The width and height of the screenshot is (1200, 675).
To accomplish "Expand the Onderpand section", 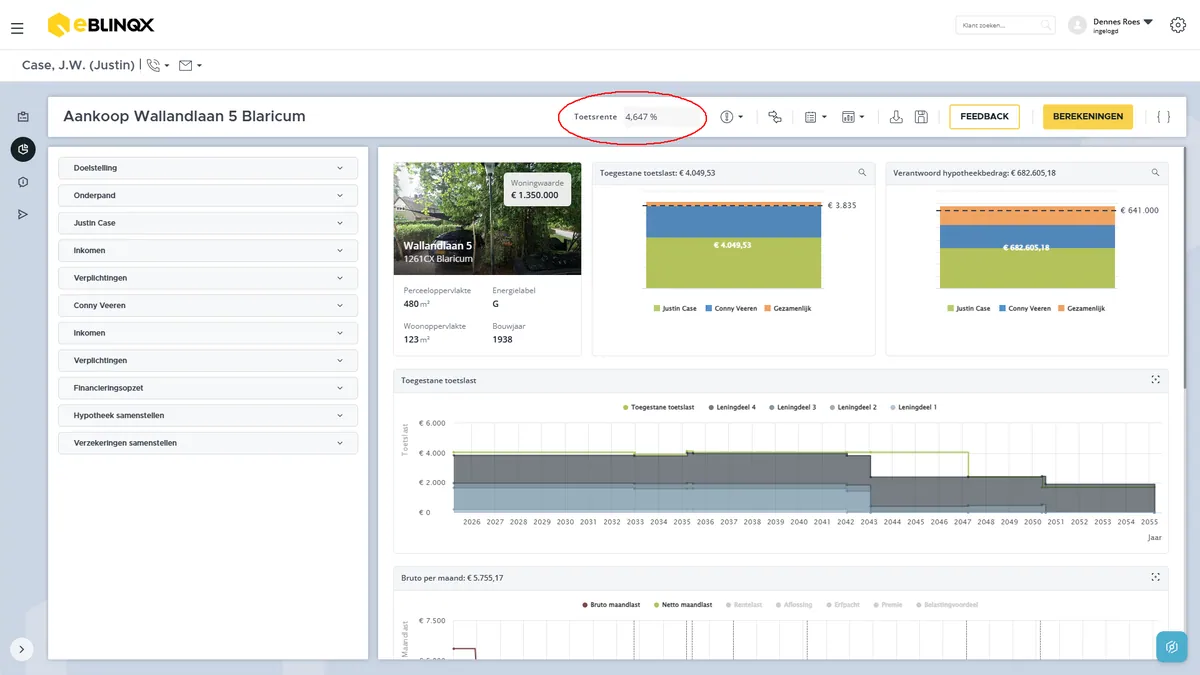I will 208,195.
